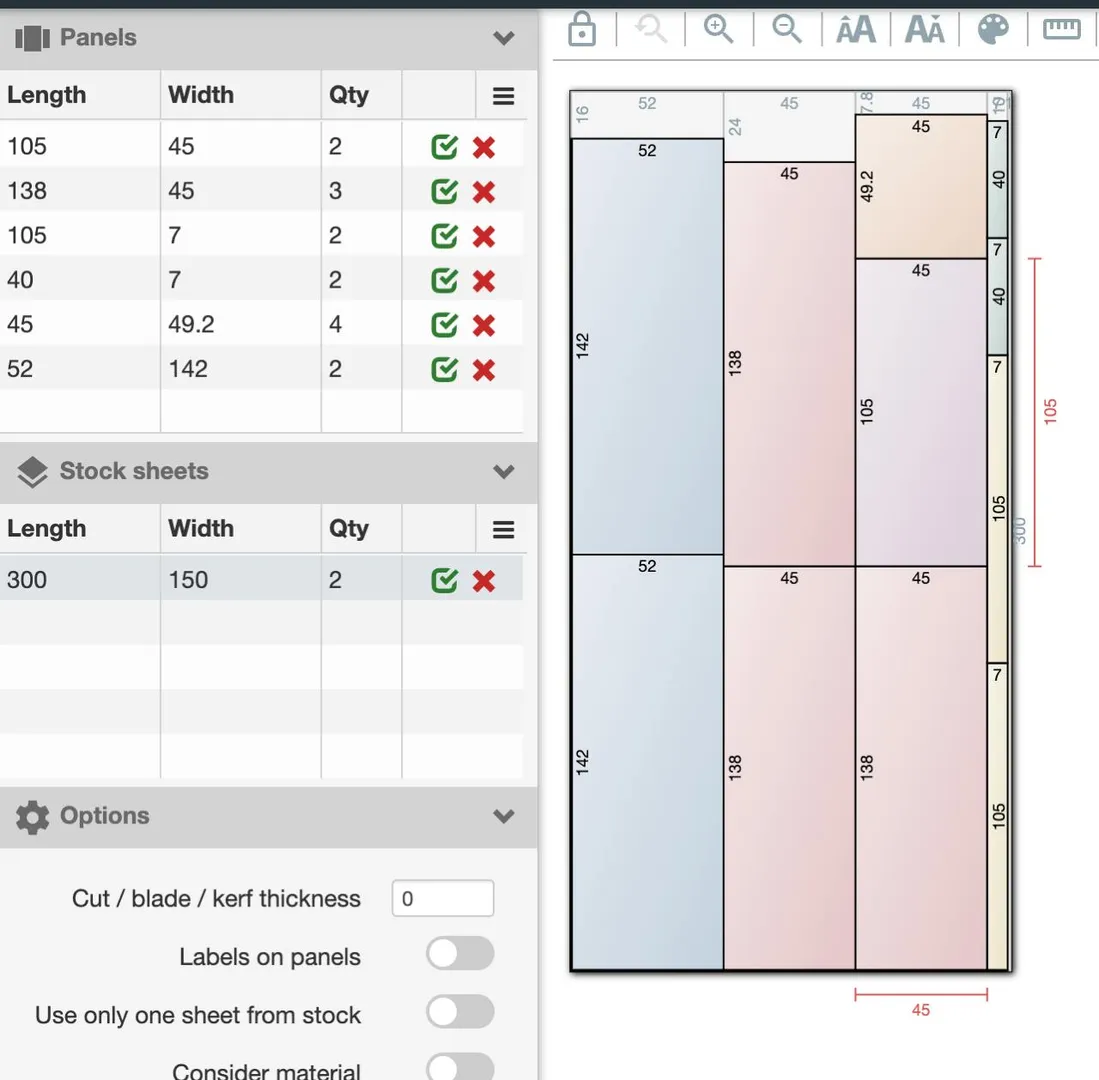Open the color palette icon

click(x=993, y=29)
